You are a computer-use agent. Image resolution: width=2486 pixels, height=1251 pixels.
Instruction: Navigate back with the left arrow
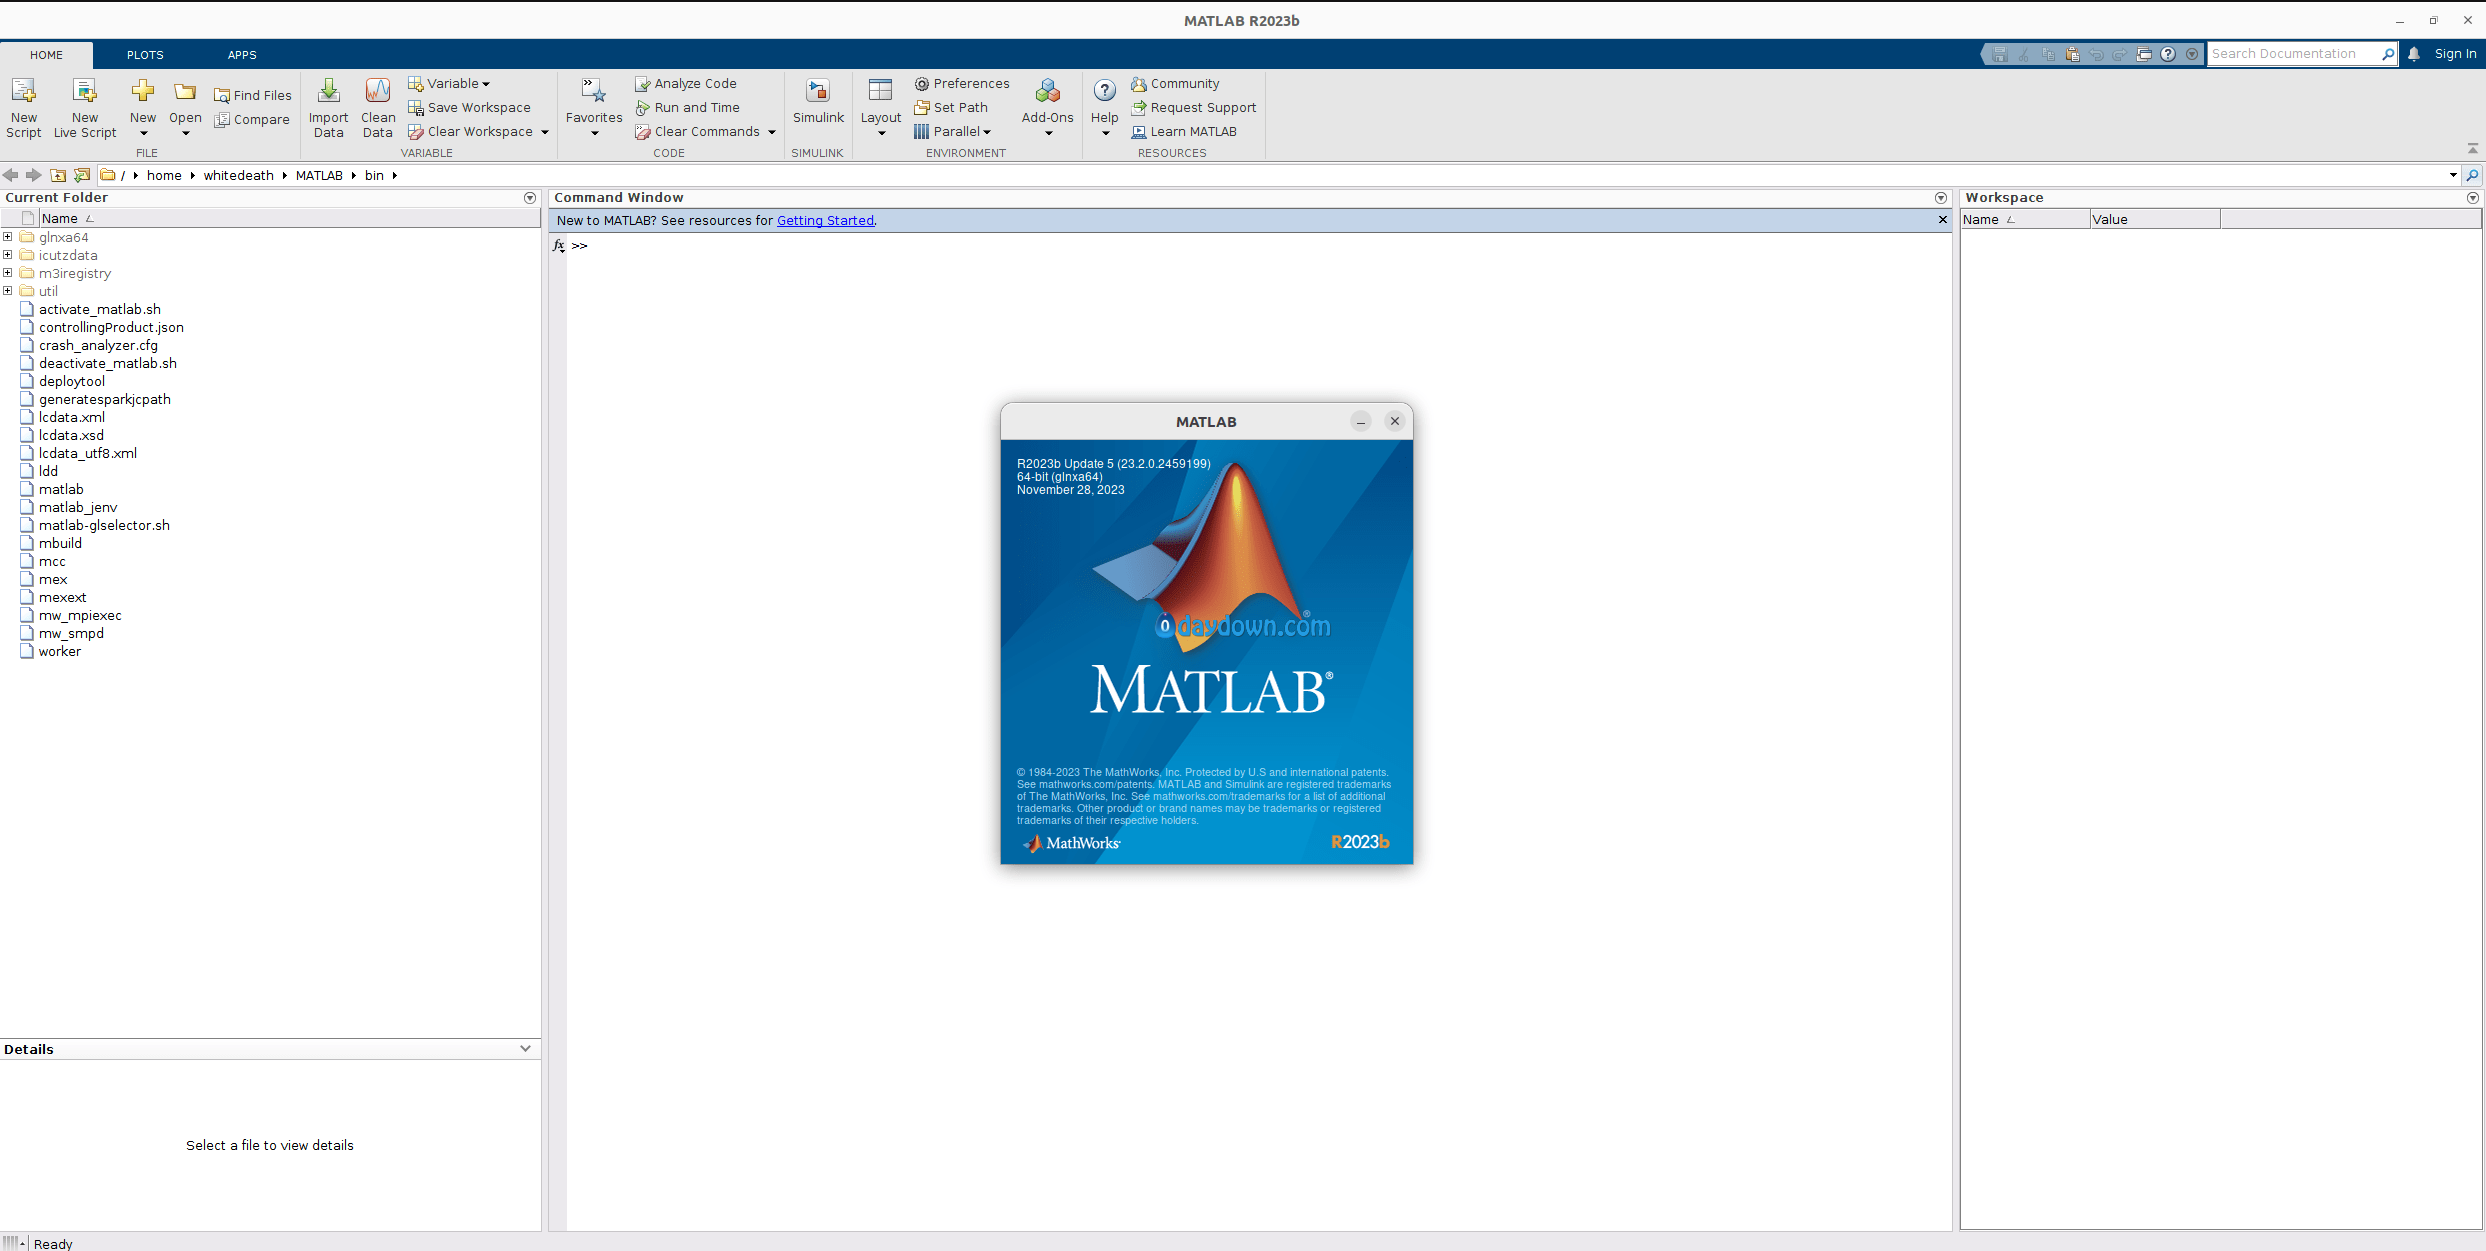click(11, 175)
